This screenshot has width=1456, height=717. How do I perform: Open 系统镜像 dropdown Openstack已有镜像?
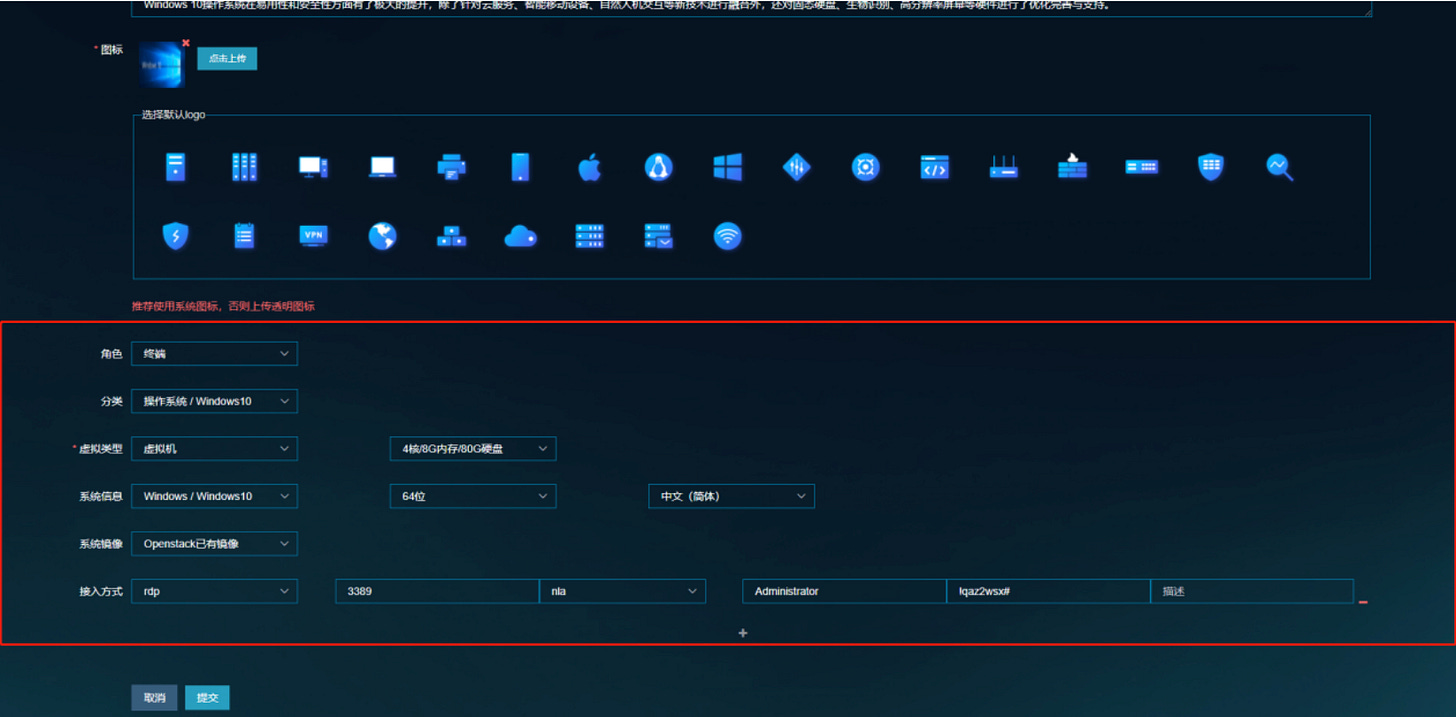[215, 544]
